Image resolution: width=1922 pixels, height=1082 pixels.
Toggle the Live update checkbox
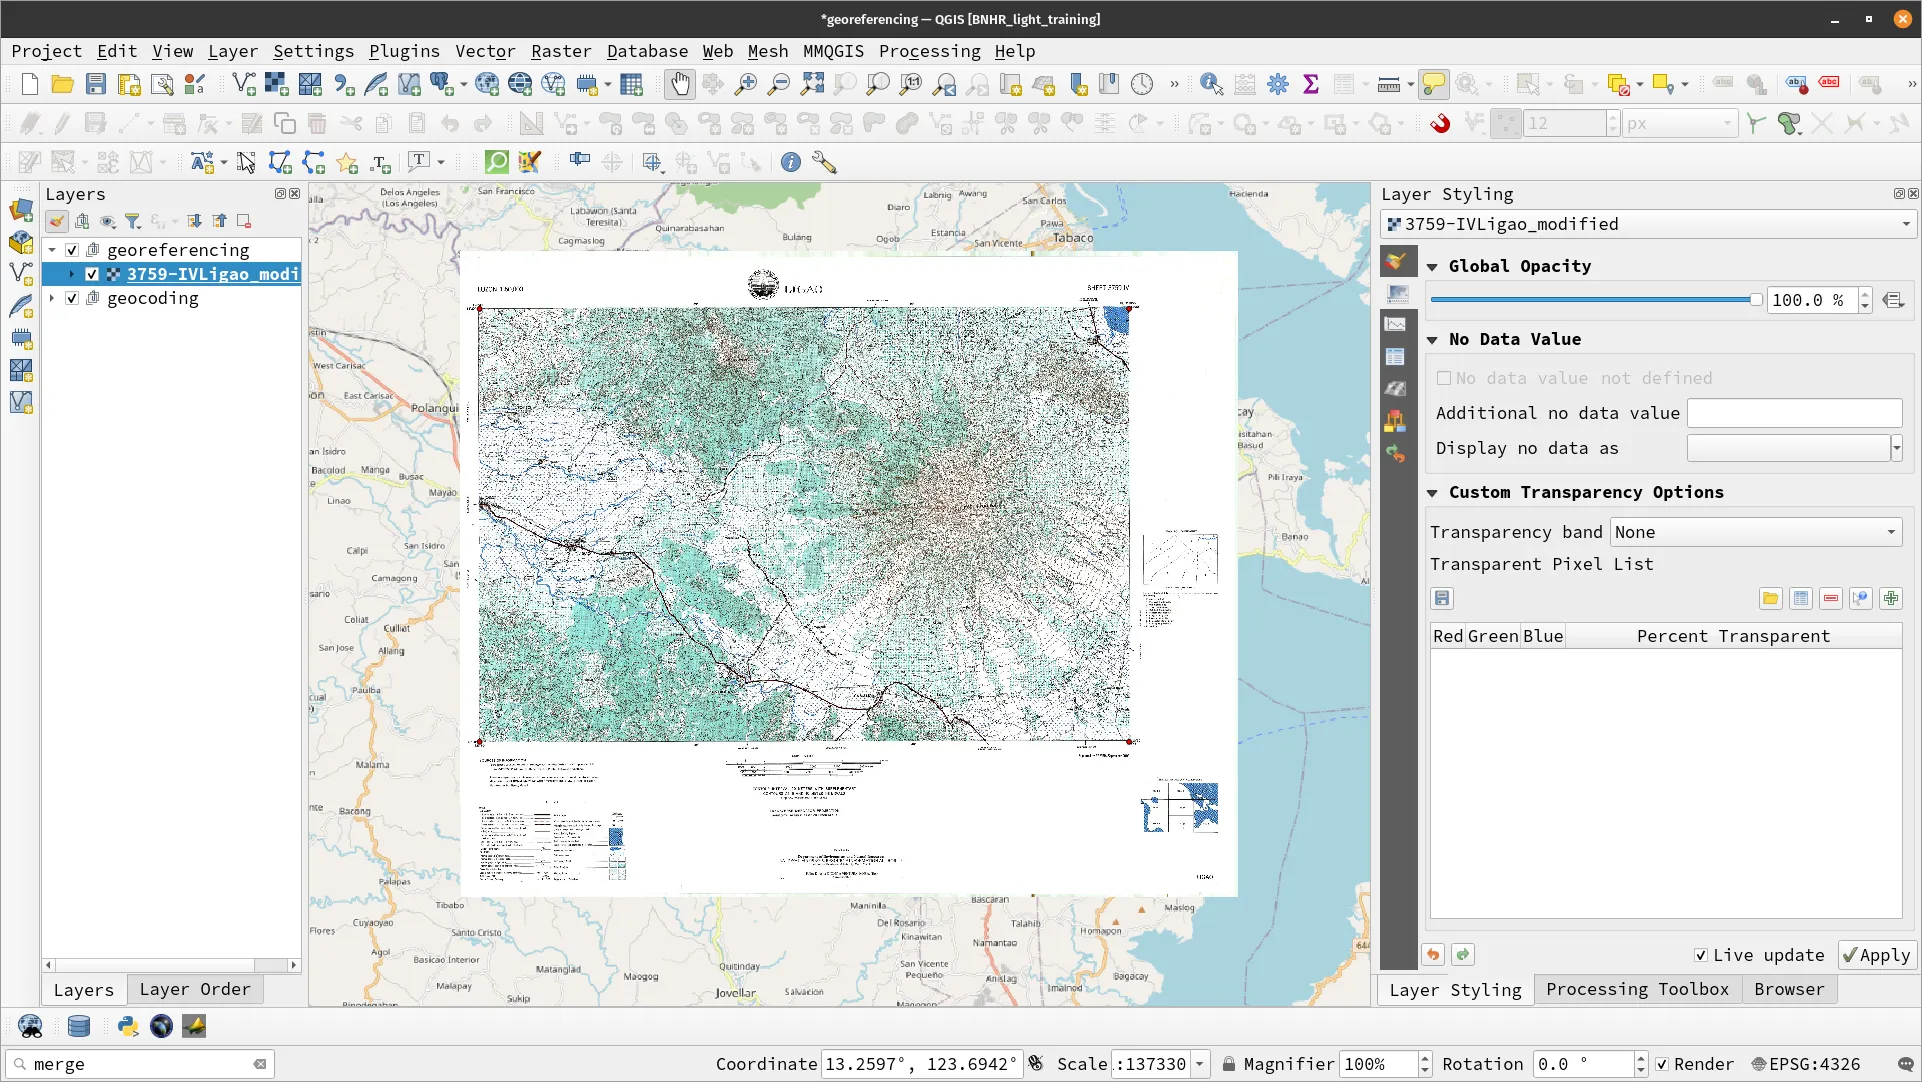coord(1701,955)
